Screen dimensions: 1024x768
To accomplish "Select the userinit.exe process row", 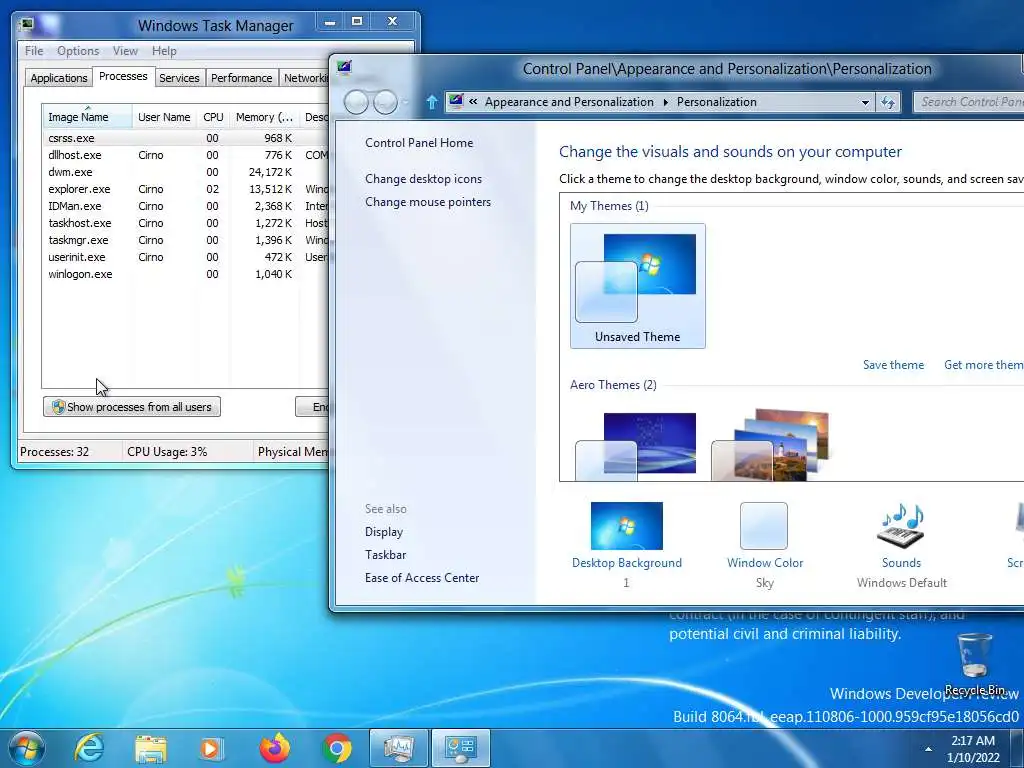I will (185, 257).
